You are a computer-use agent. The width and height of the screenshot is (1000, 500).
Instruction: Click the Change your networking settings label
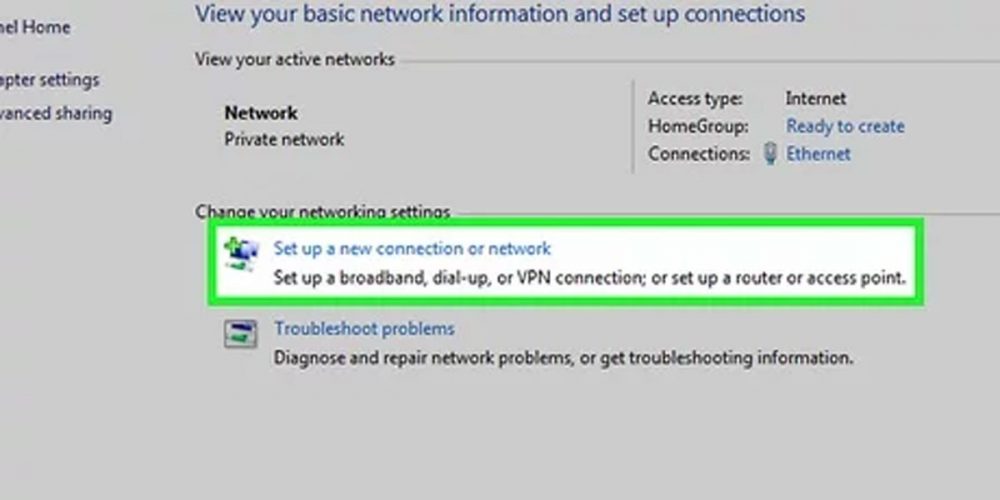tap(322, 212)
